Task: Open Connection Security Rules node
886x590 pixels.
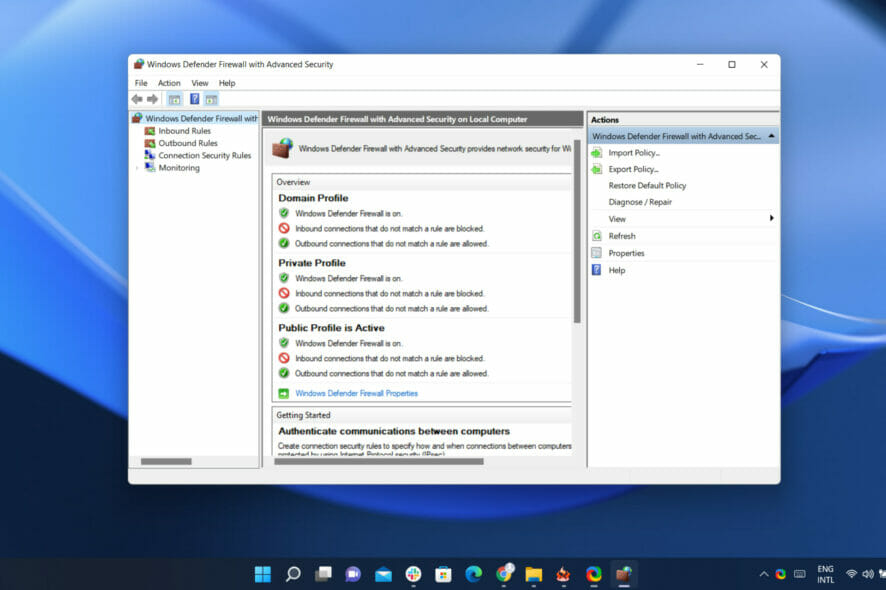Action: pyautogui.click(x=205, y=155)
